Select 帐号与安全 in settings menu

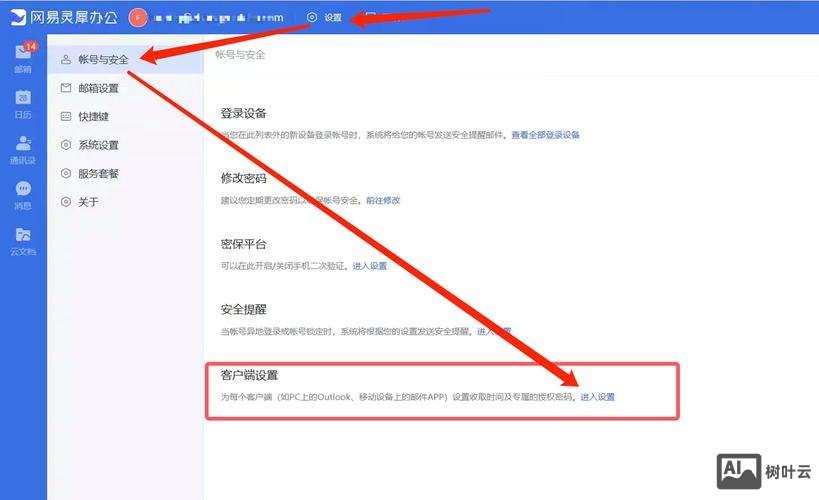[125, 59]
